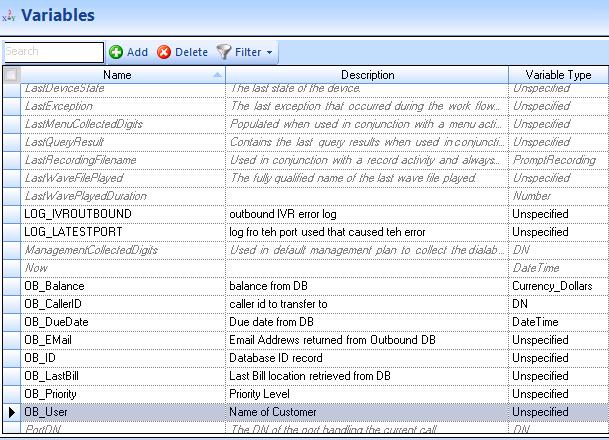Select the LastDeviceState variable name
The width and height of the screenshot is (609, 440).
(64, 88)
